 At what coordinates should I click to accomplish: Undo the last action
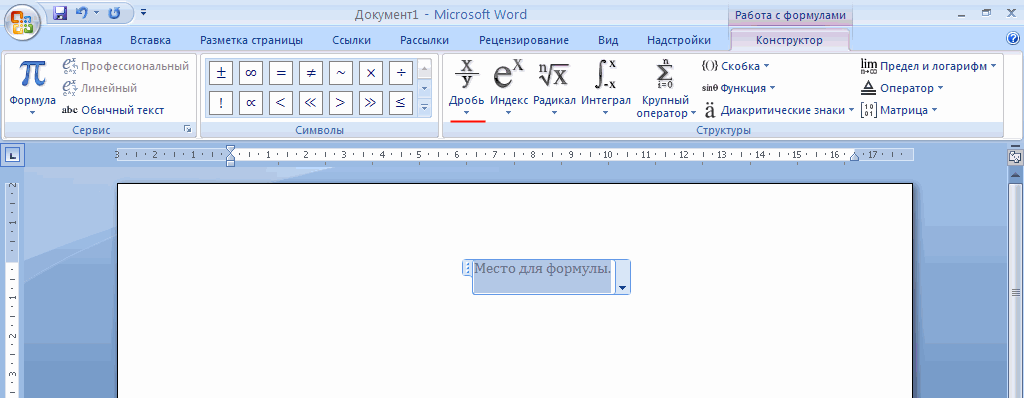point(81,13)
